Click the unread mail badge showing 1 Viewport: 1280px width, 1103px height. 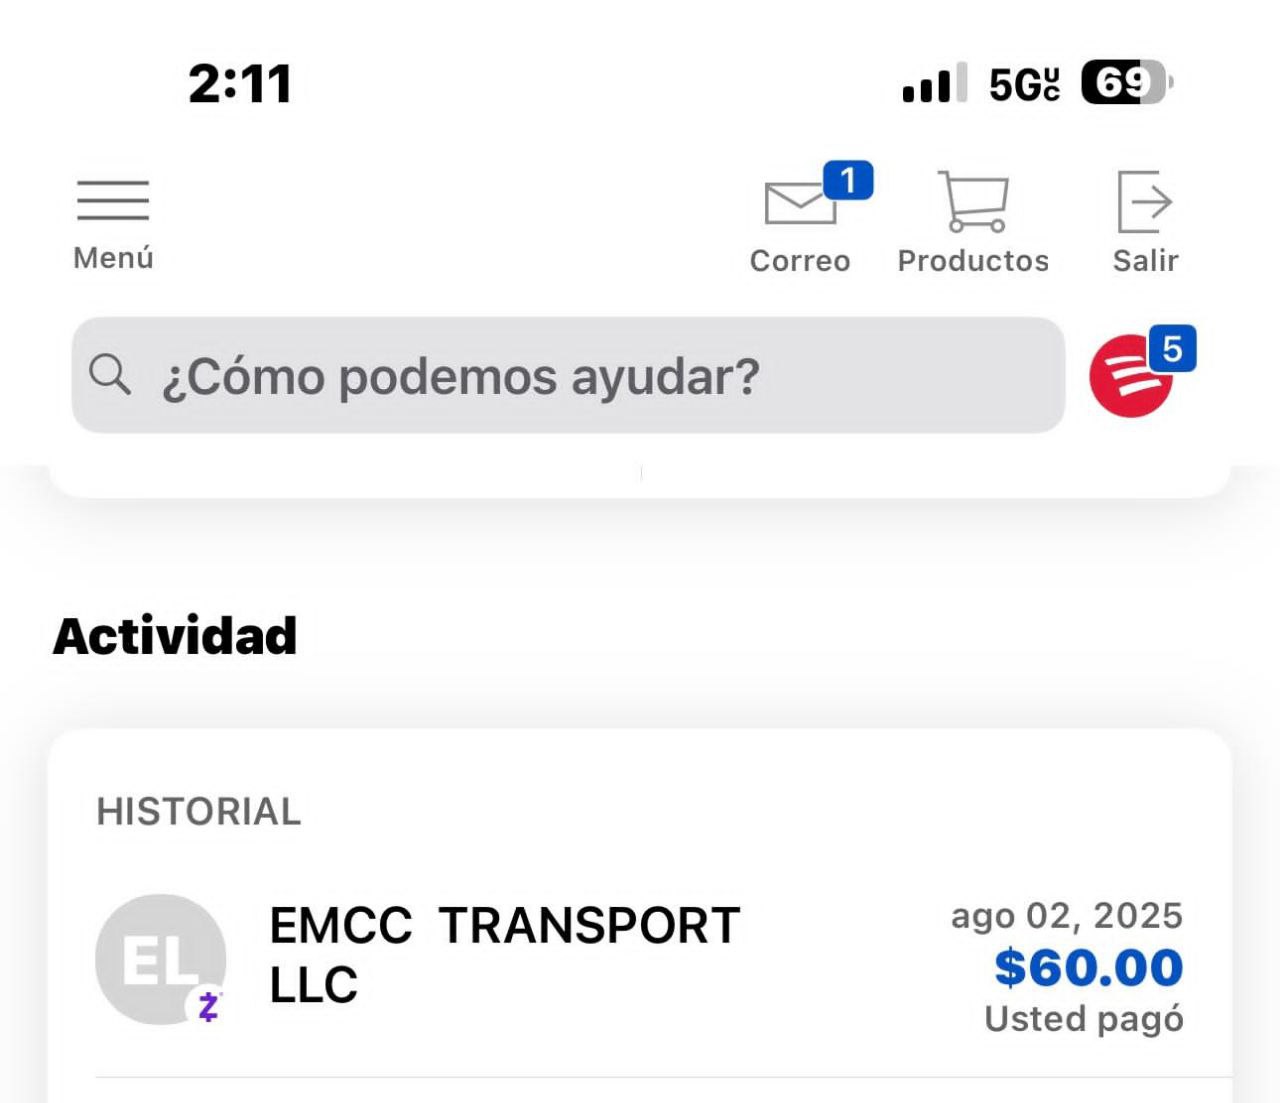(848, 181)
